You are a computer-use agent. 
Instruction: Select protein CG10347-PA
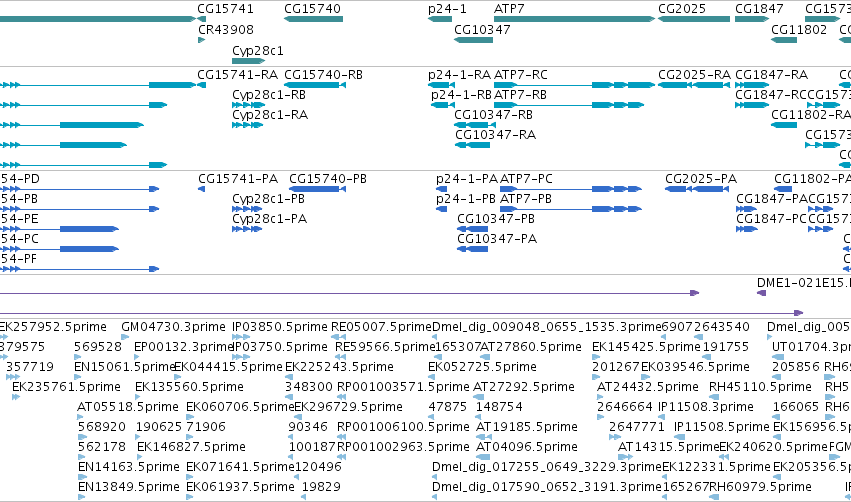point(497,239)
